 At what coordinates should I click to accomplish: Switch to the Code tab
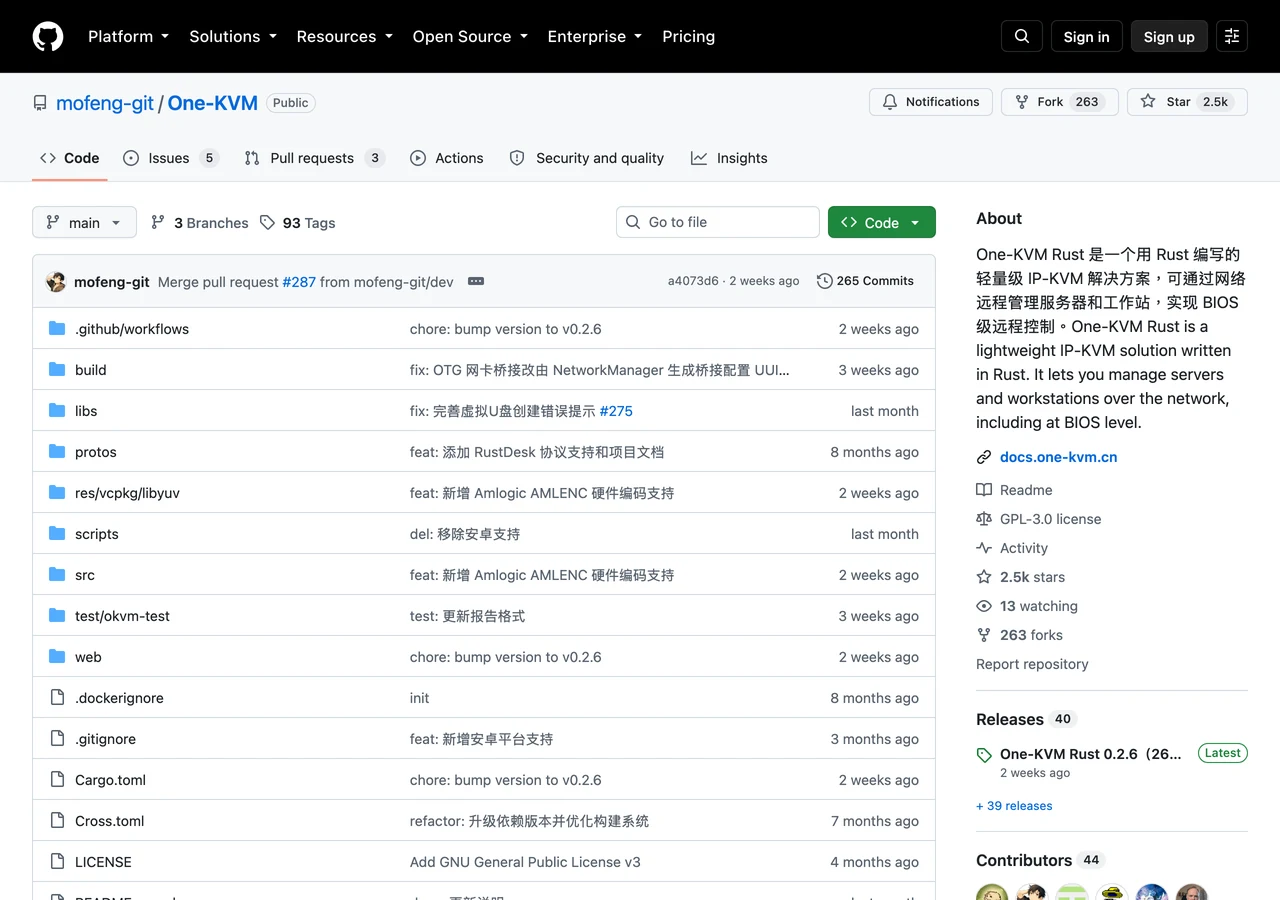70,158
